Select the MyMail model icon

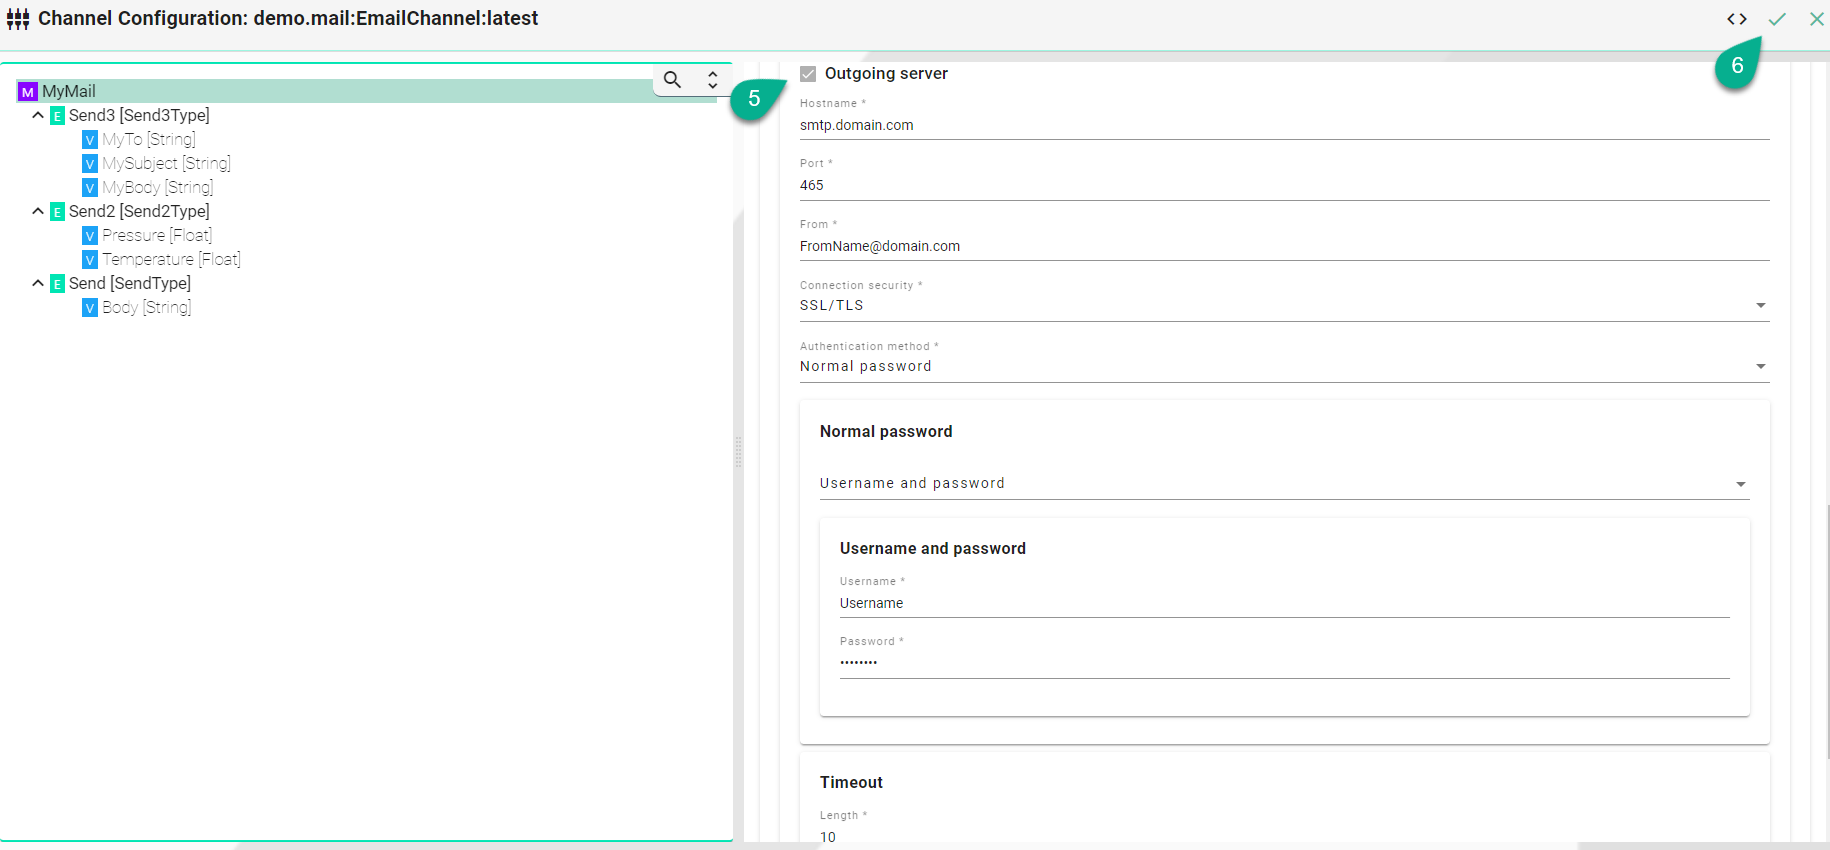28,92
